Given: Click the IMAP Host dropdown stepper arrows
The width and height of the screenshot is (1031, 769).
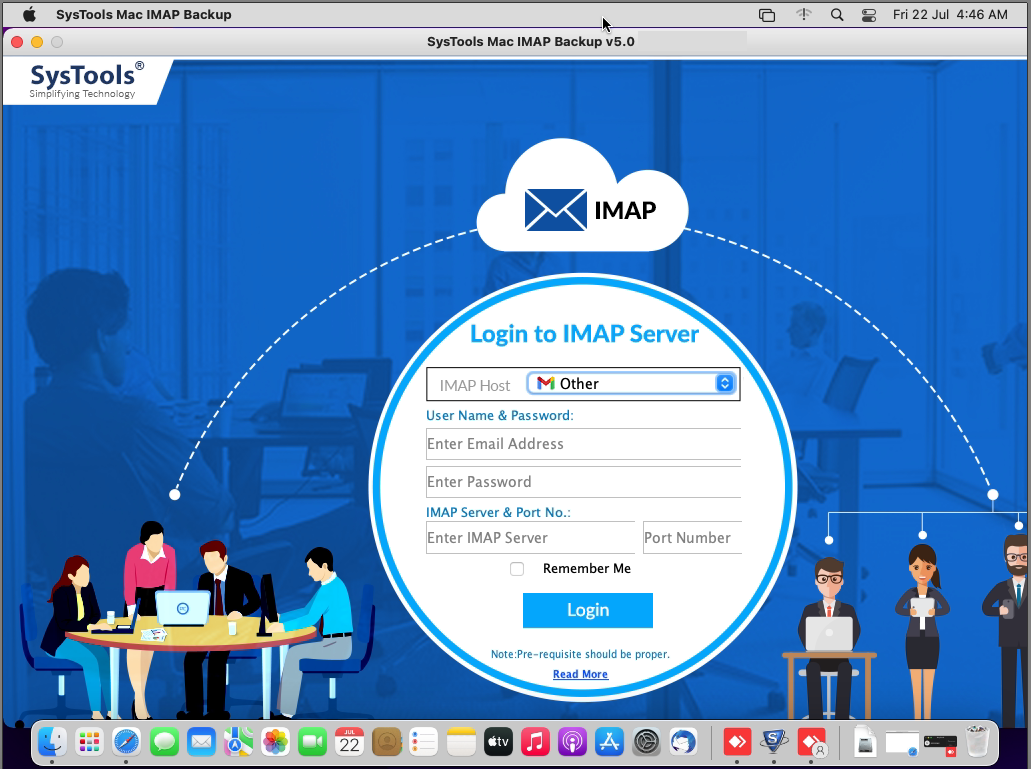Looking at the screenshot, I should pos(725,384).
